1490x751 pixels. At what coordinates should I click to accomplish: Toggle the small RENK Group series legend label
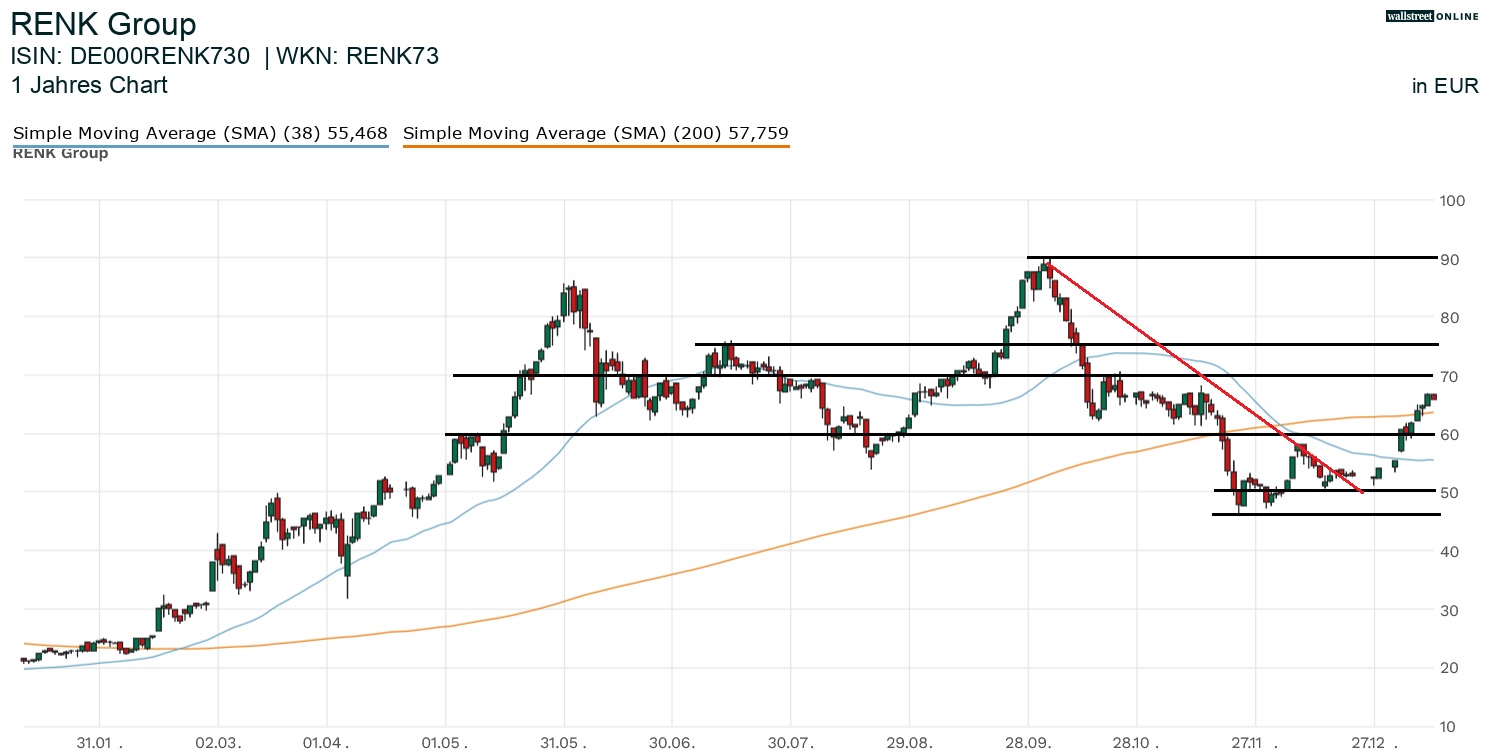[x=60, y=154]
